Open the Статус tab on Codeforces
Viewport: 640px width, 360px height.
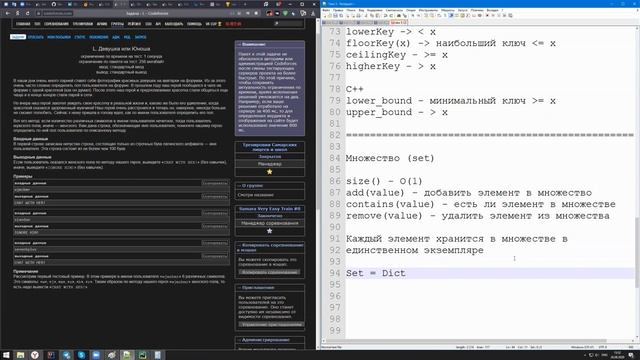80,37
